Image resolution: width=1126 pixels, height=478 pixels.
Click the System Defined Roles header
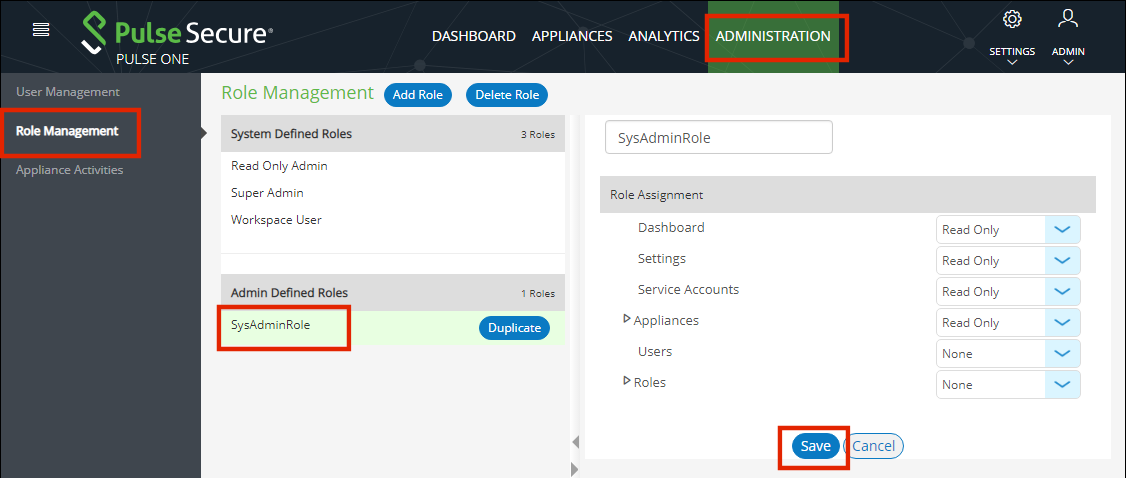pyautogui.click(x=393, y=133)
